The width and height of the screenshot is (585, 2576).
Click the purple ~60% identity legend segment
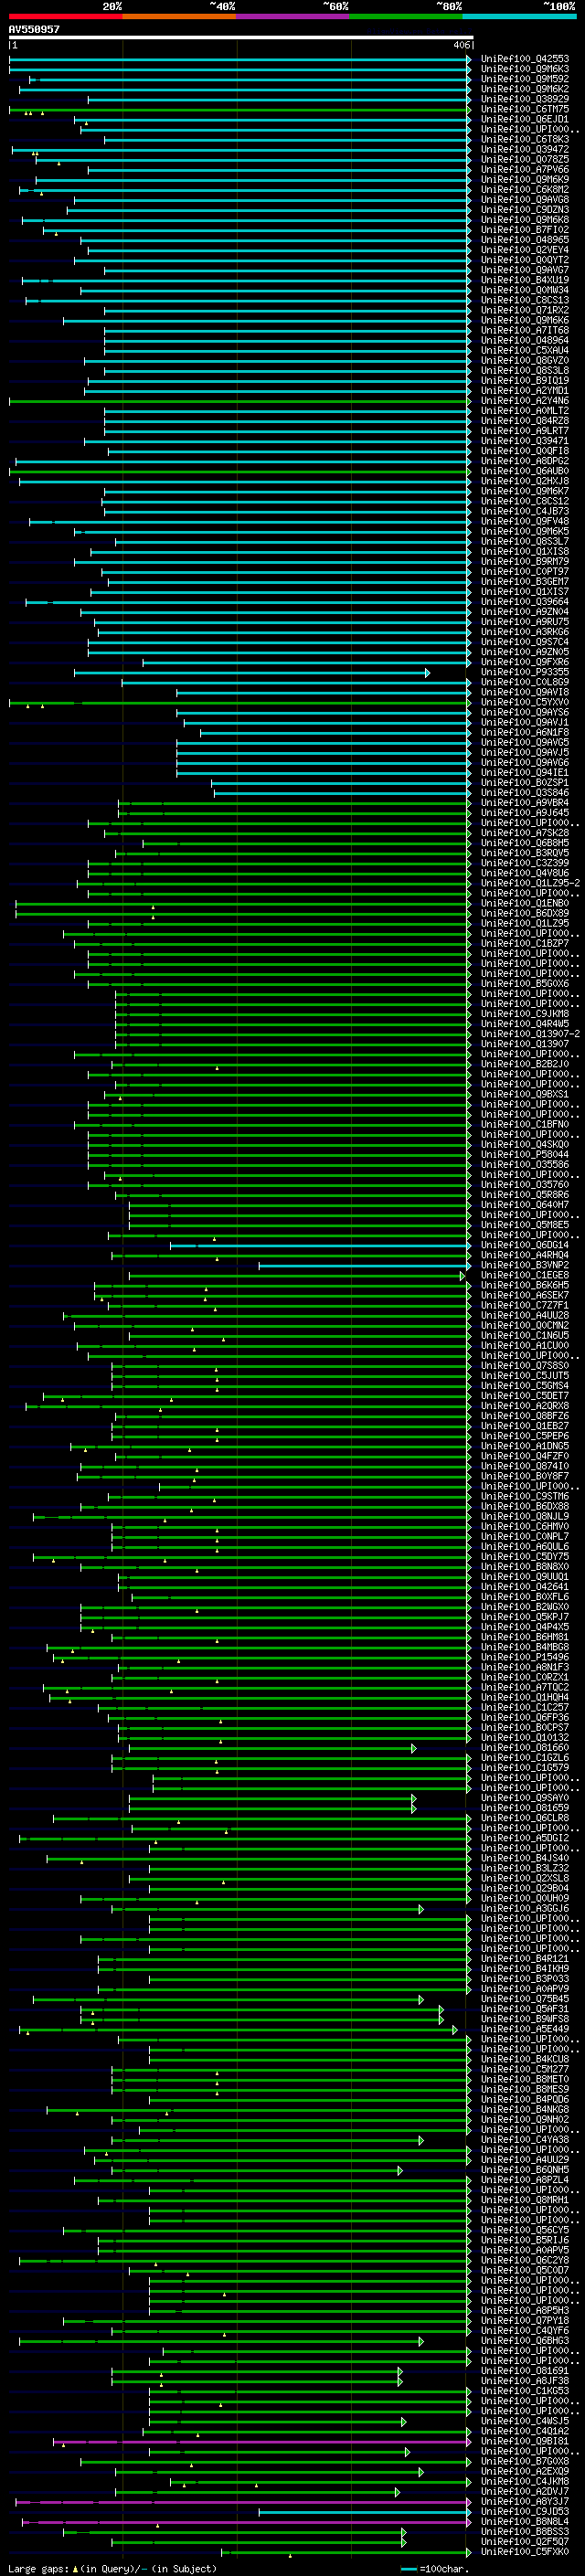point(293,16)
